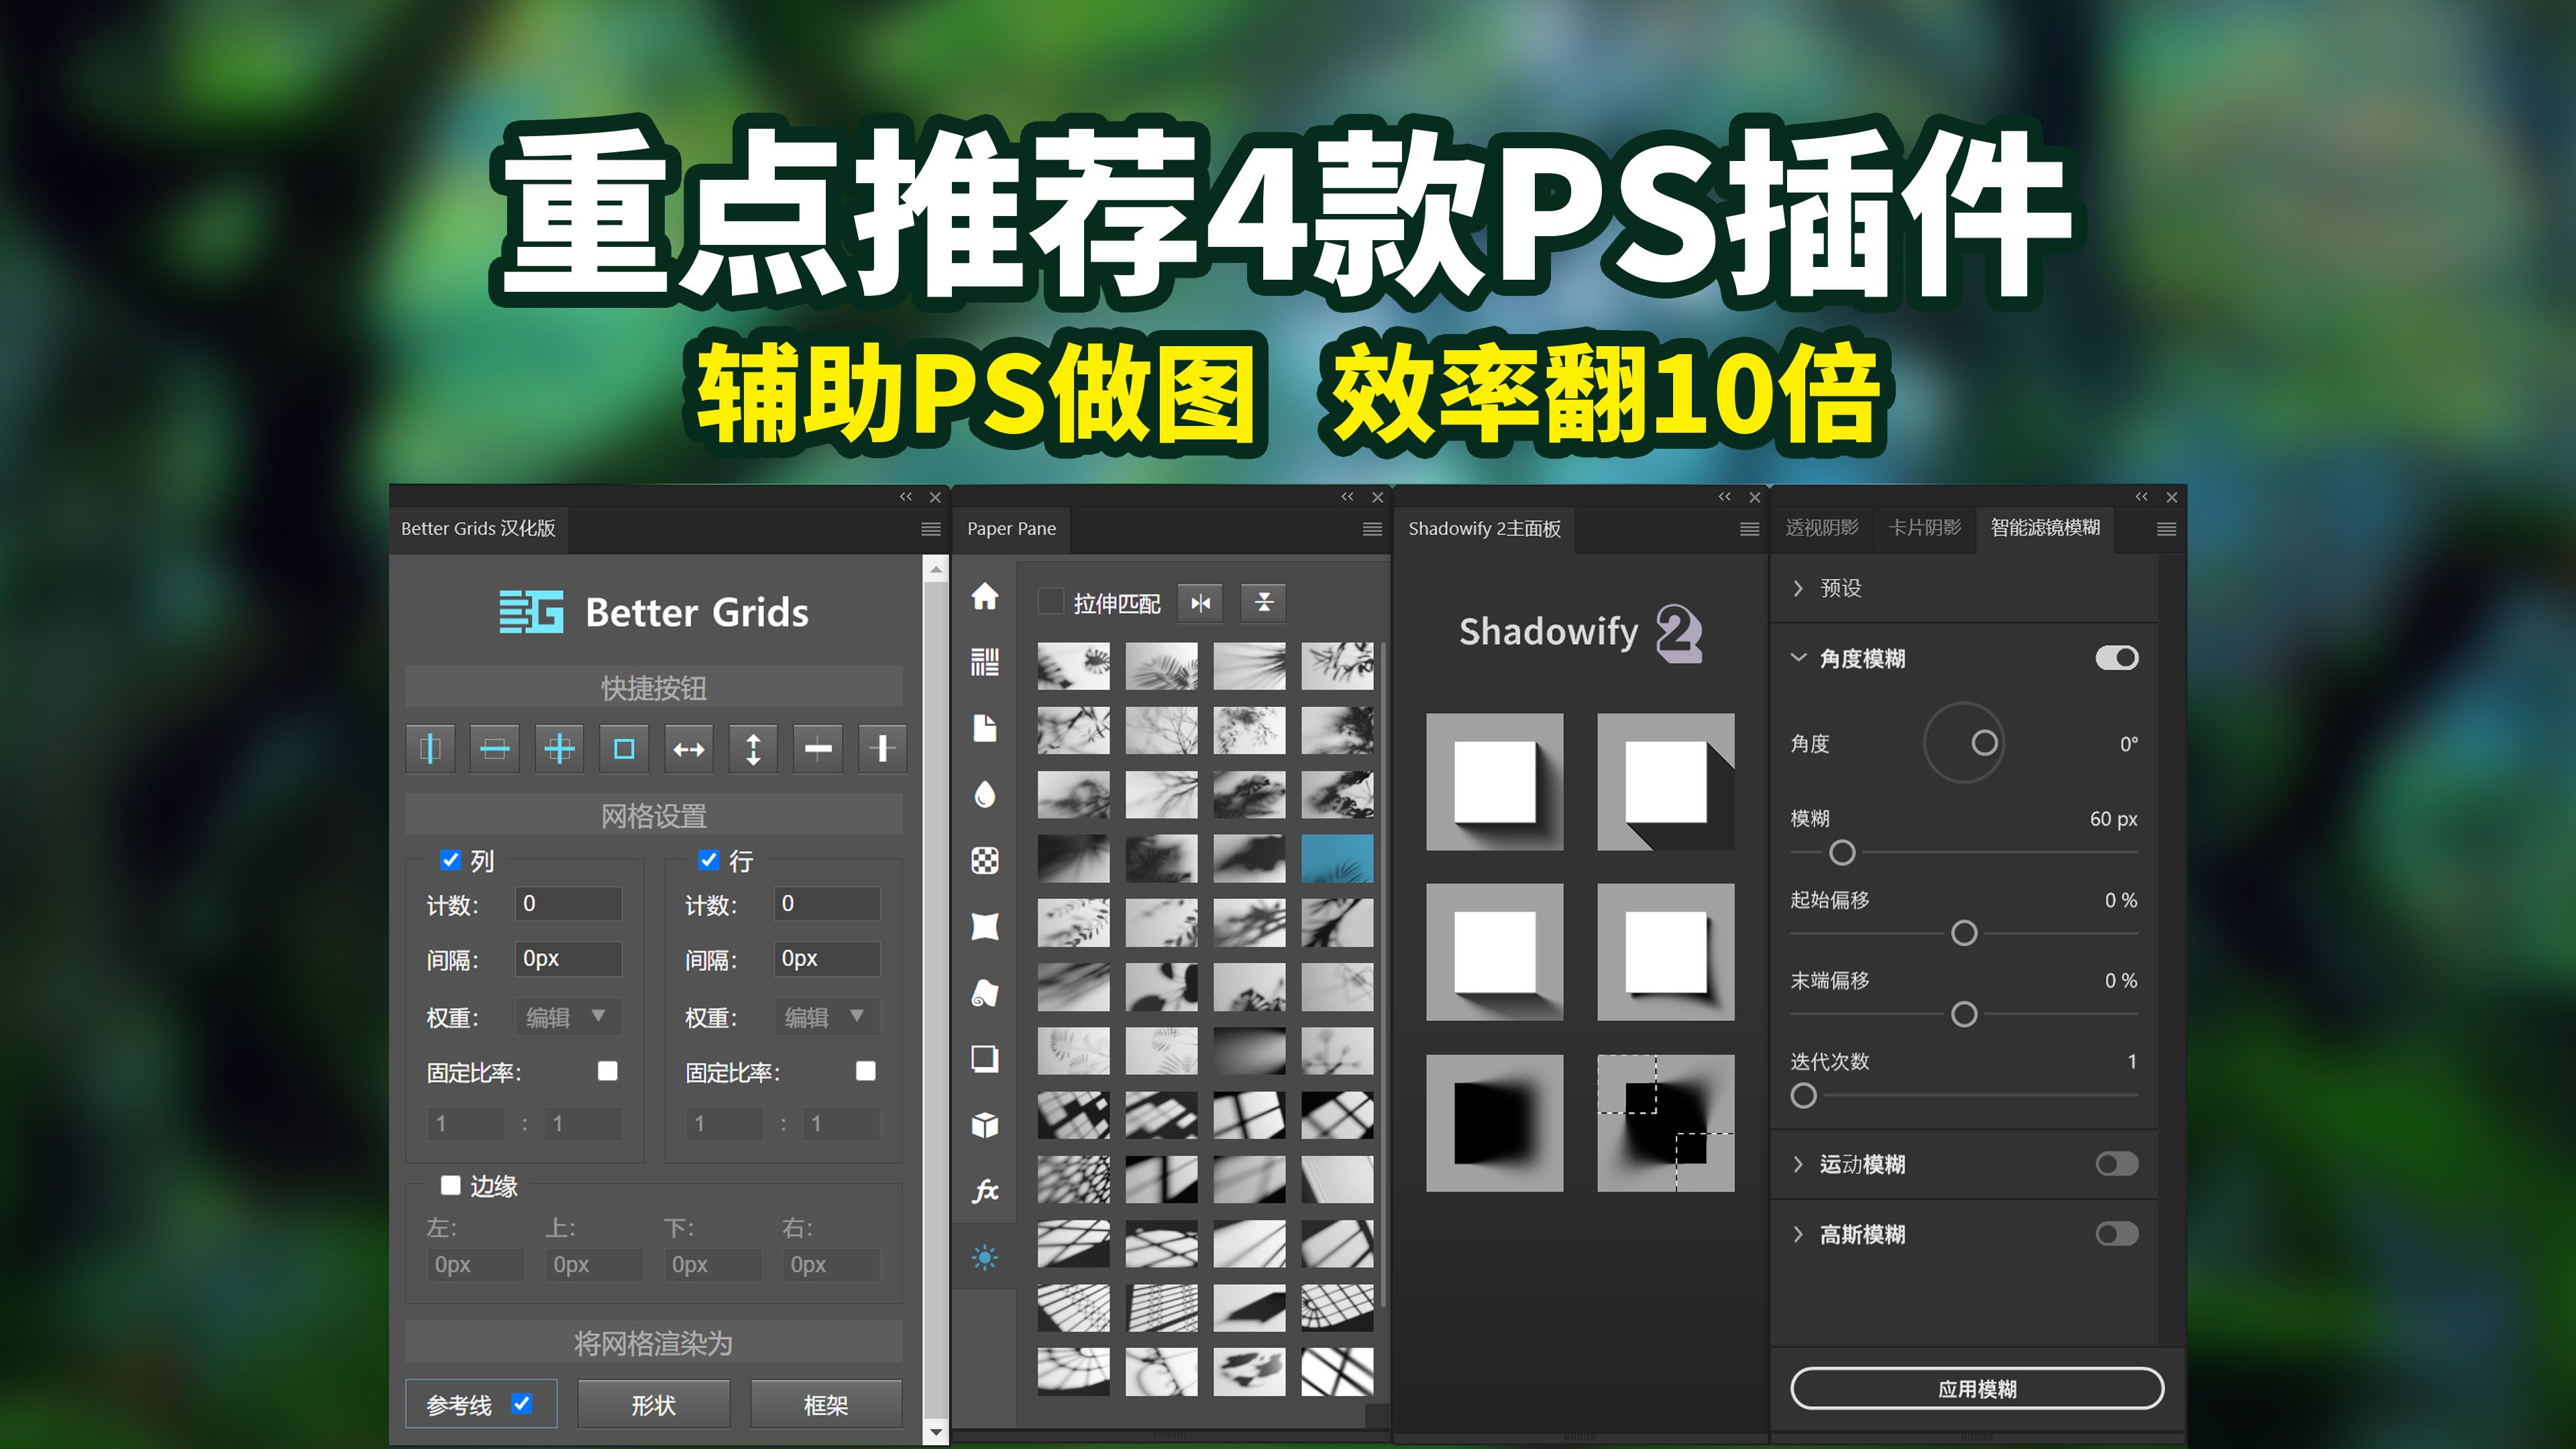The width and height of the screenshot is (2576, 1449).
Task: Click the horizontal line quick button
Action: (x=818, y=748)
